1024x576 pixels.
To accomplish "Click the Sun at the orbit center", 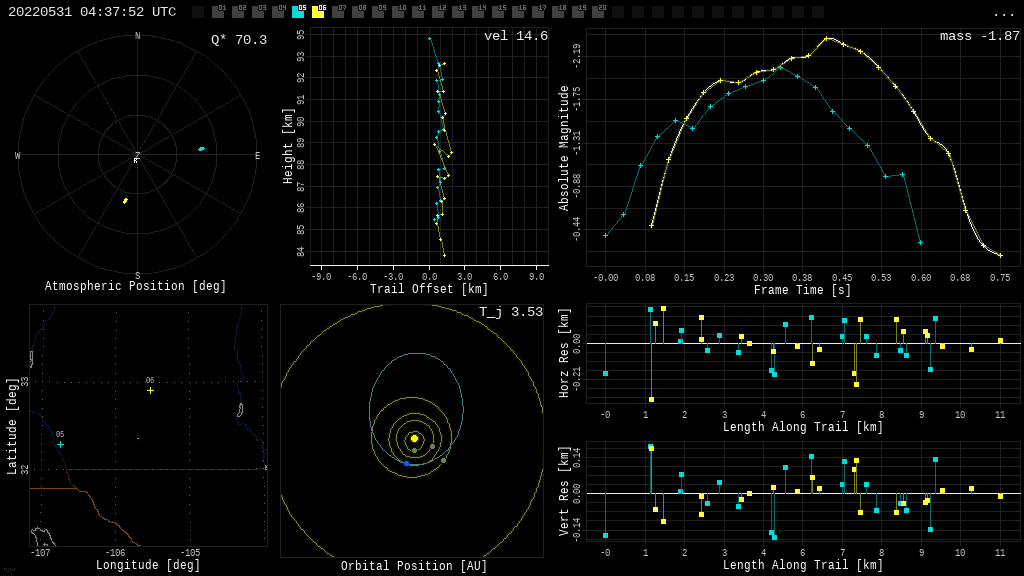I will (x=414, y=438).
